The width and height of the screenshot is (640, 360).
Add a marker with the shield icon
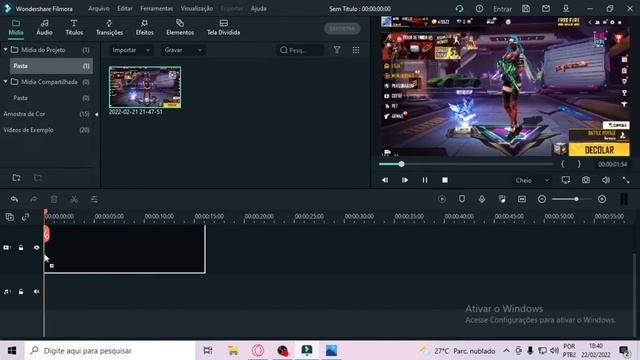point(462,199)
